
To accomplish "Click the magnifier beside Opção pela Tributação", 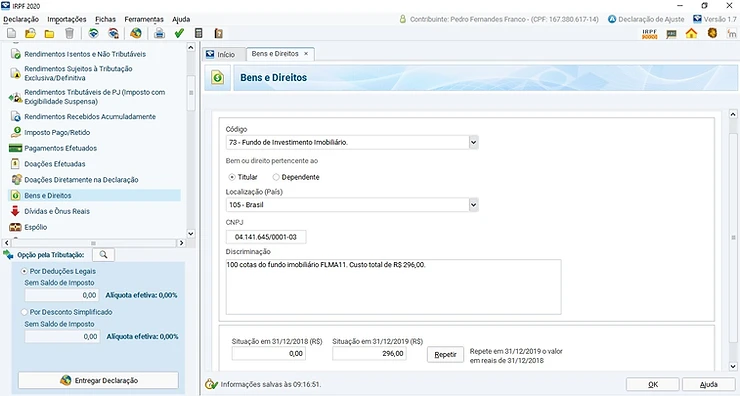I will pos(103,255).
